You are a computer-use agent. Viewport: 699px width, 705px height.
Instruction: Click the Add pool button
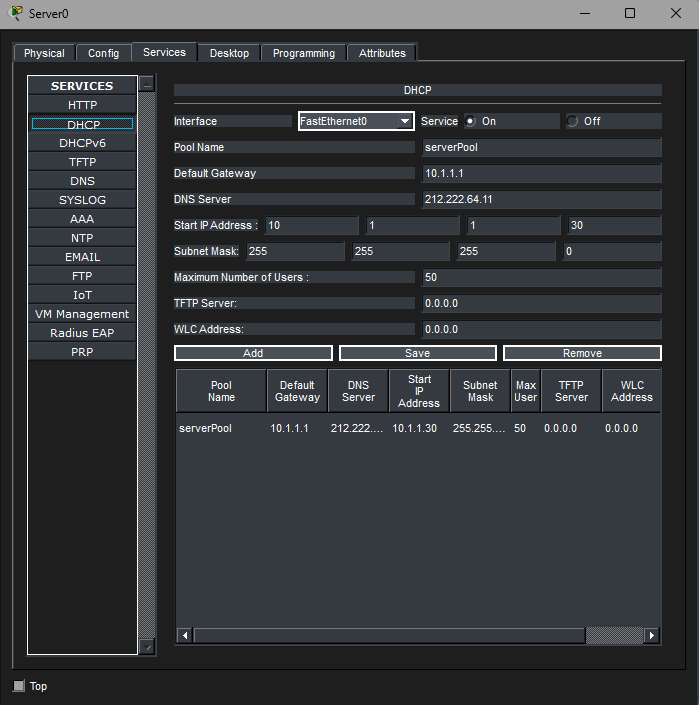[253, 353]
